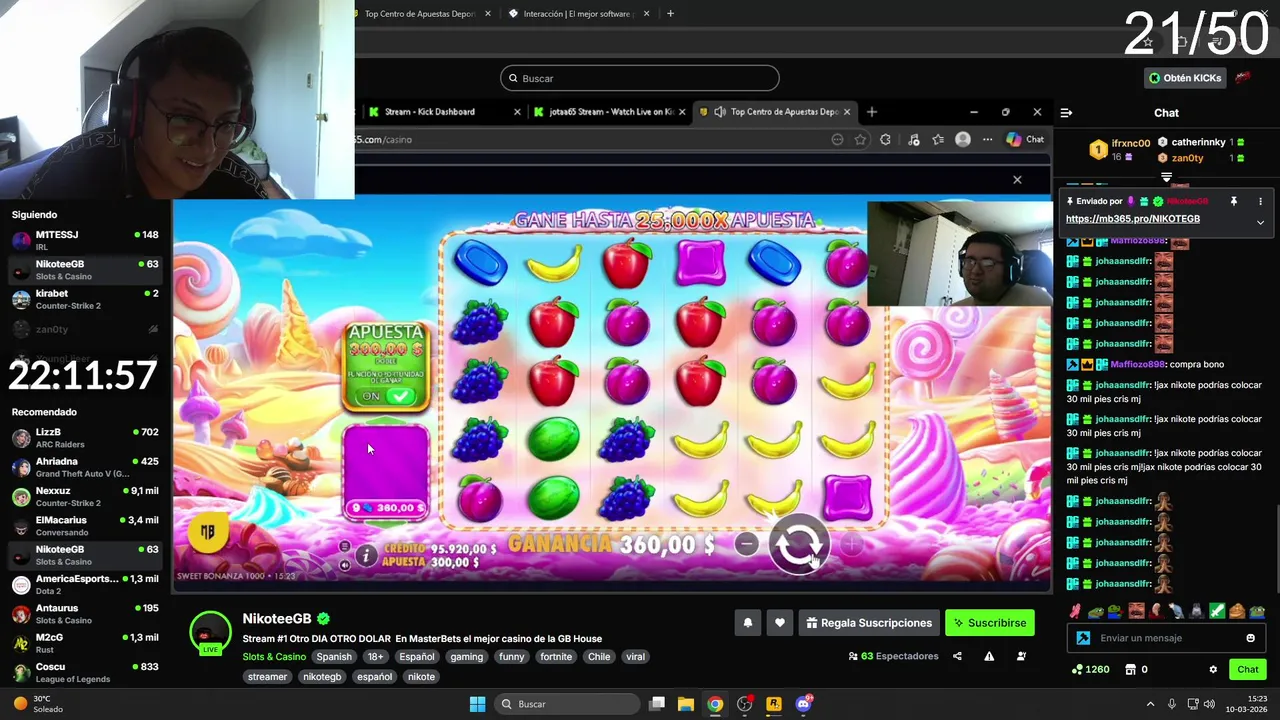The height and width of the screenshot is (720, 1280).
Task: Open the emoji picker in the message box
Action: (x=1250, y=638)
